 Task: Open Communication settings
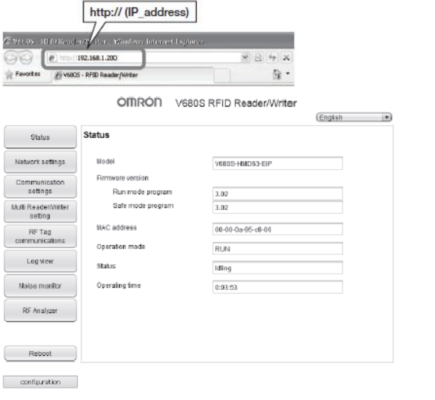(40, 187)
